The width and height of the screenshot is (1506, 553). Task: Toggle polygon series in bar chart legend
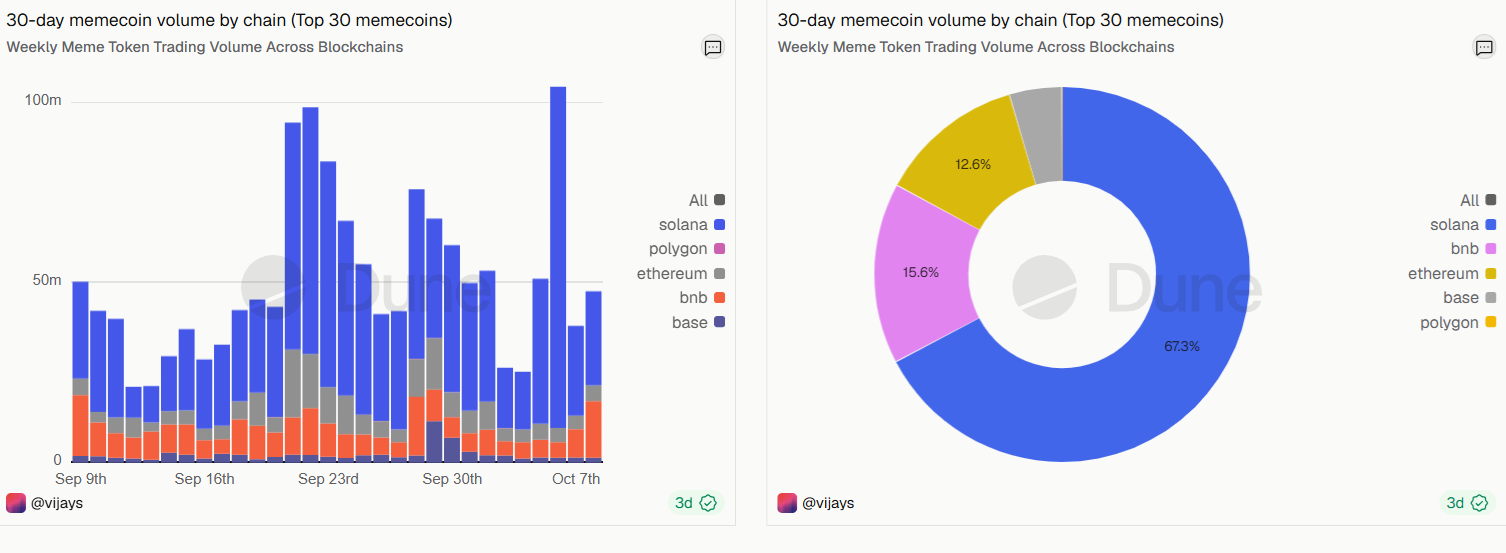(687, 249)
